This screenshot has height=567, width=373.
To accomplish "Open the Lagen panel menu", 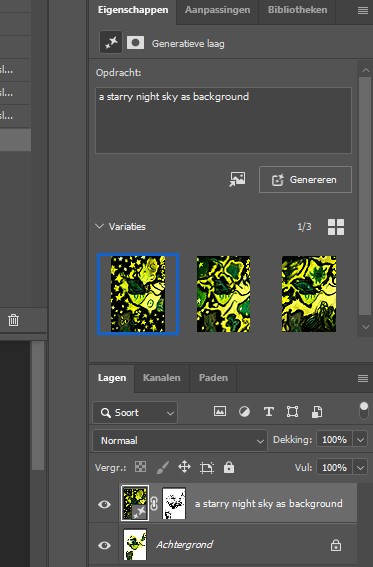I will (363, 378).
